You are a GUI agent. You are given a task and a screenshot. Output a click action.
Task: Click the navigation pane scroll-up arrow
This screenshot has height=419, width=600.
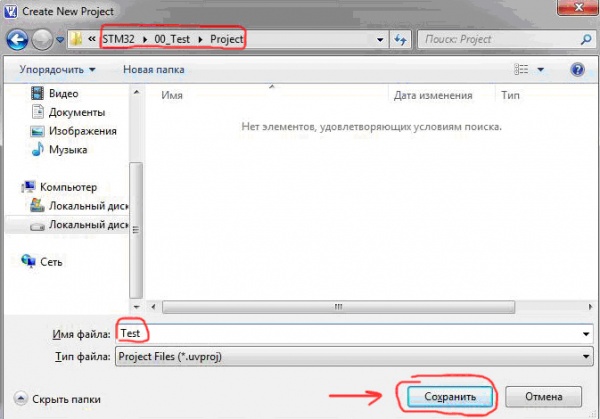(137, 92)
